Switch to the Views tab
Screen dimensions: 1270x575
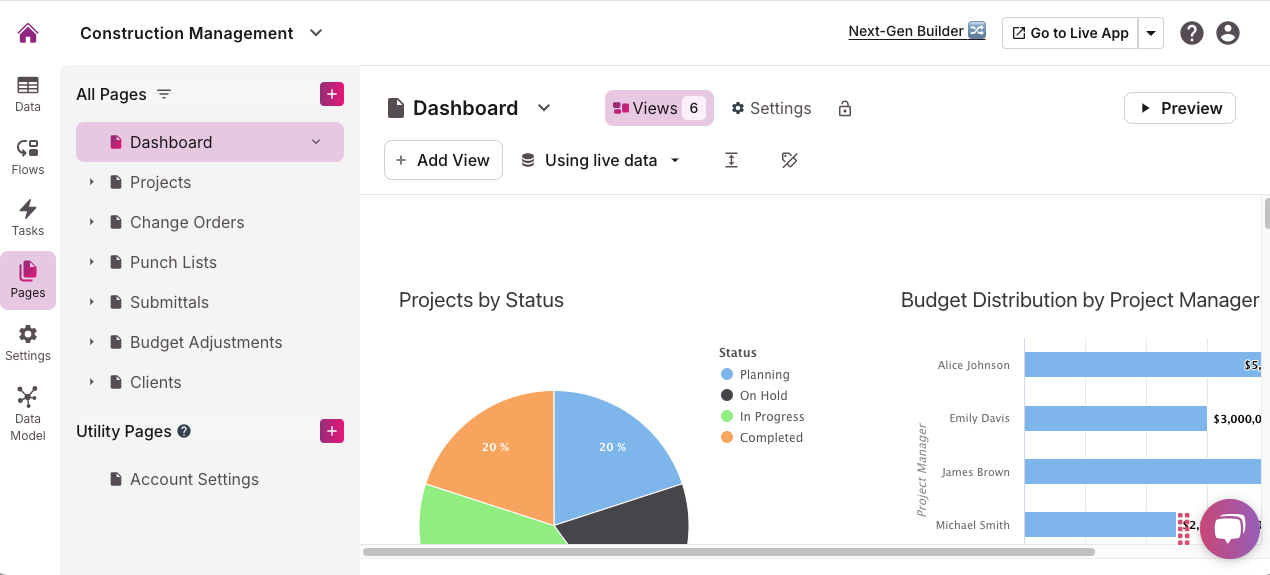point(658,108)
